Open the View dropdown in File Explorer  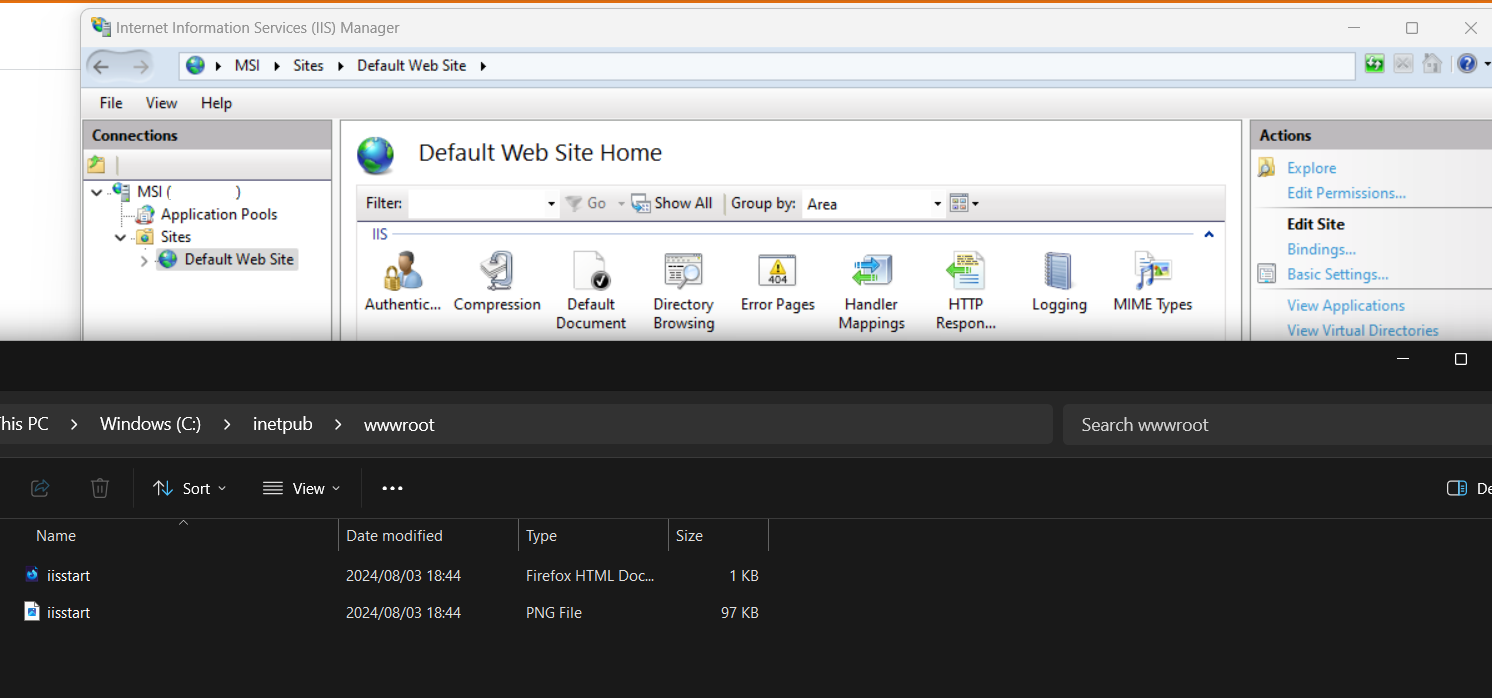[301, 488]
